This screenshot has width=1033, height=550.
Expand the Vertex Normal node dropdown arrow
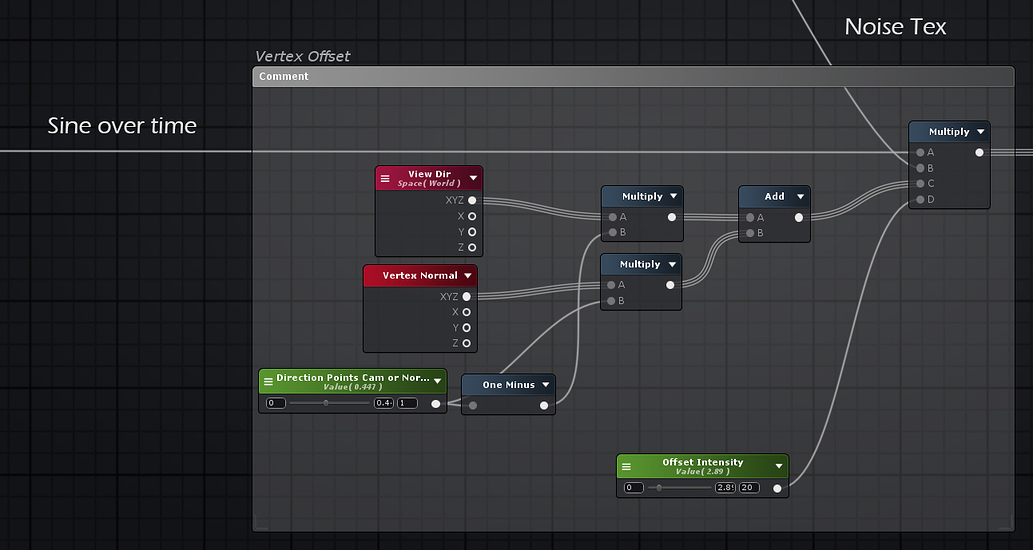467,276
